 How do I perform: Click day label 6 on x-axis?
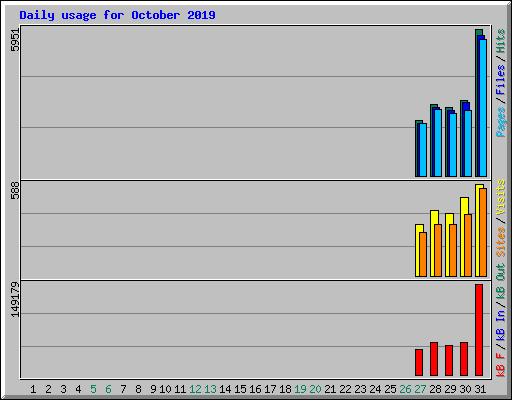click(x=108, y=389)
